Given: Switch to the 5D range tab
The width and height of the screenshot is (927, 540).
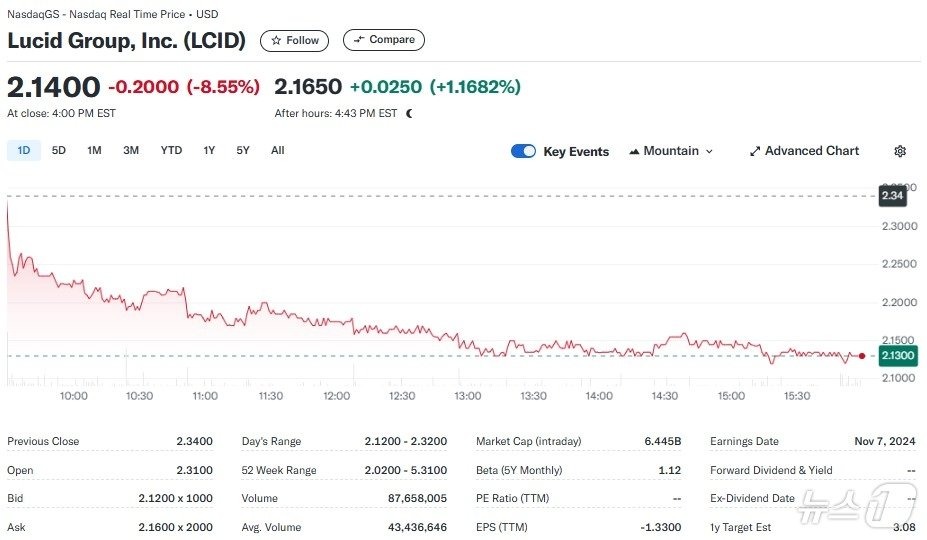Looking at the screenshot, I should point(59,150).
